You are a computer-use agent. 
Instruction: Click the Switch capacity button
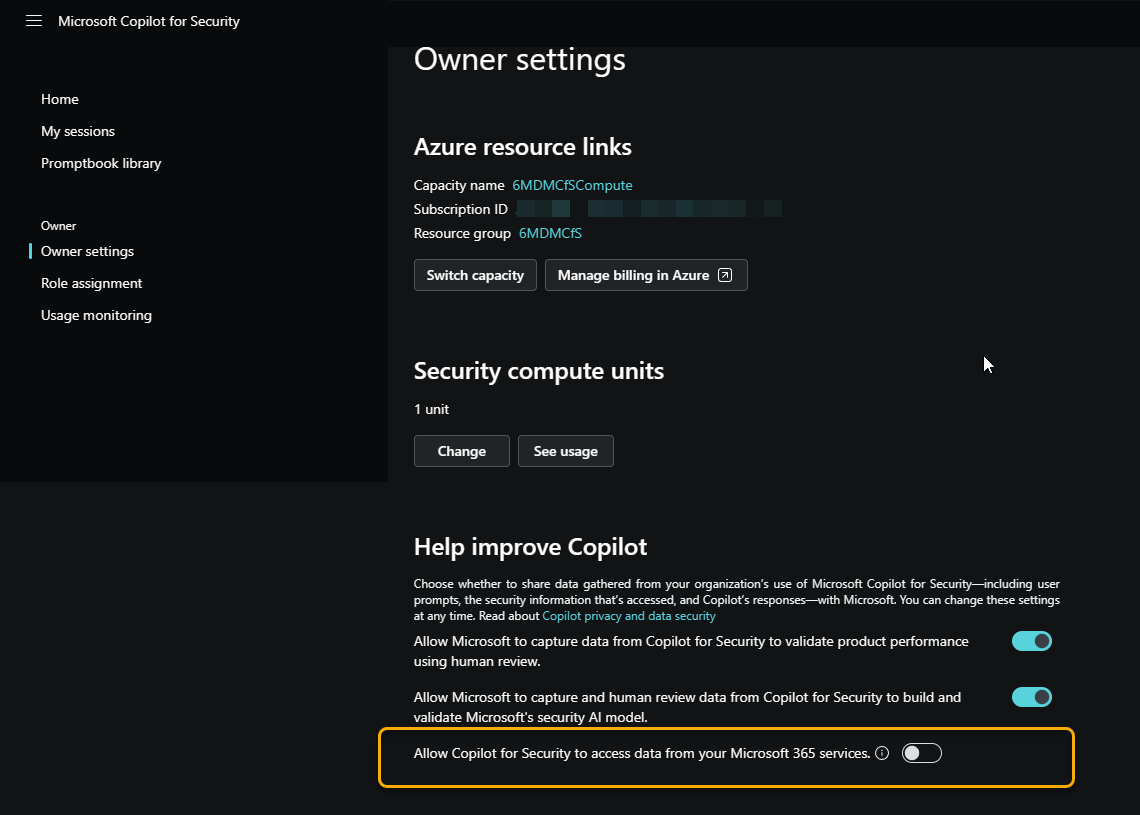[x=475, y=275]
